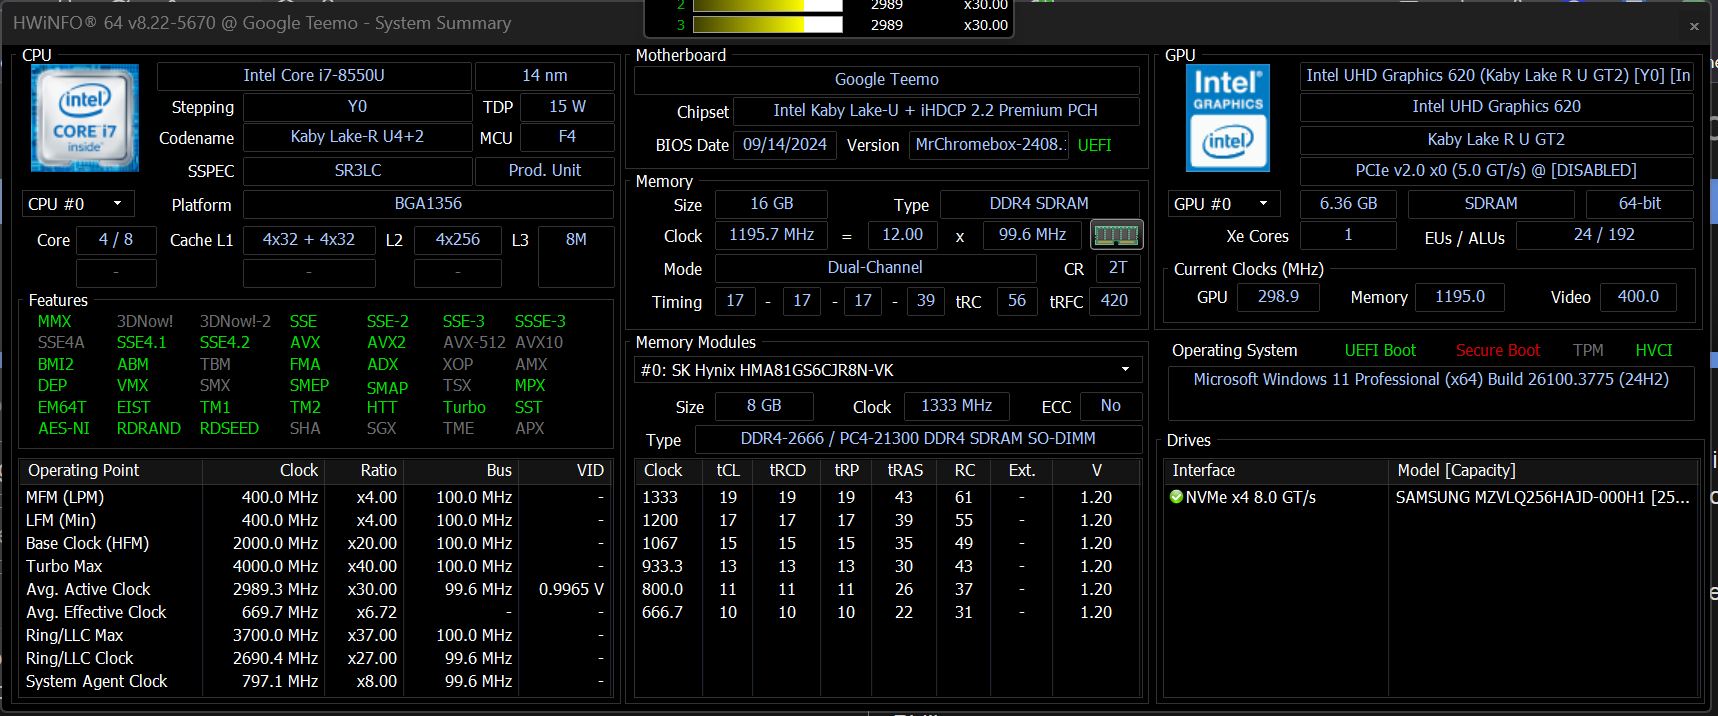This screenshot has height=716, width=1718.
Task: Click the BIOS date 09/14/2024
Action: 785,144
